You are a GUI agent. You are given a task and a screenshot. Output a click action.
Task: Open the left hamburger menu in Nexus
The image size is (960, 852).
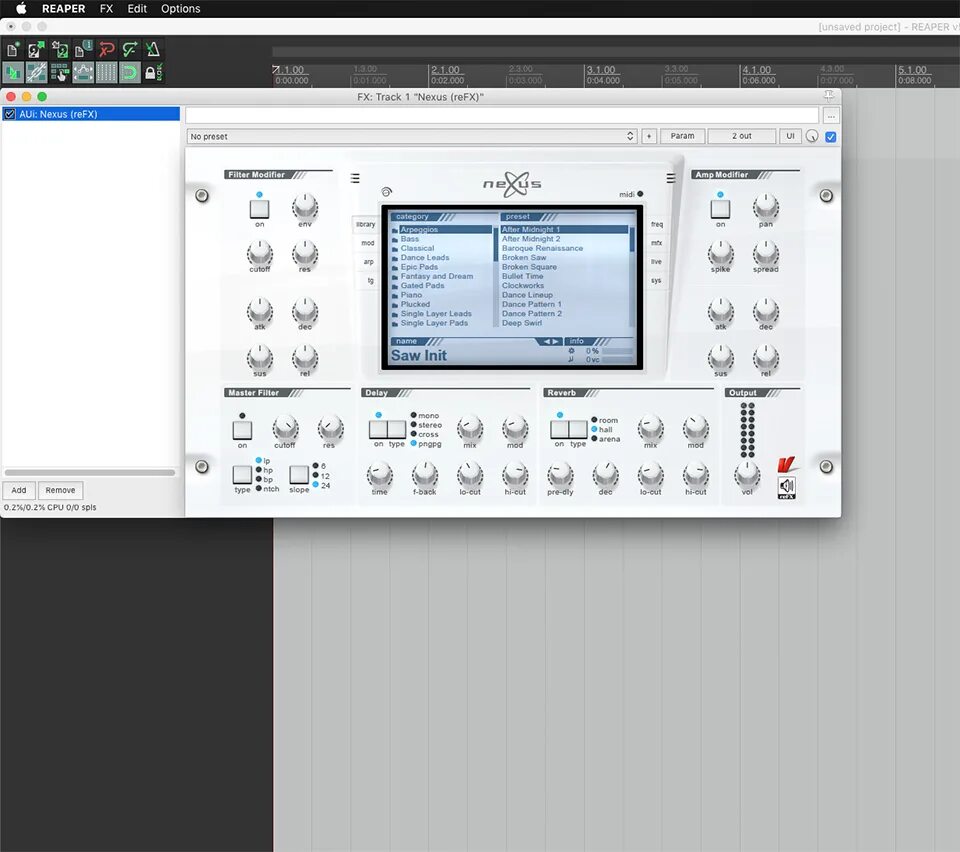pyautogui.click(x=355, y=178)
